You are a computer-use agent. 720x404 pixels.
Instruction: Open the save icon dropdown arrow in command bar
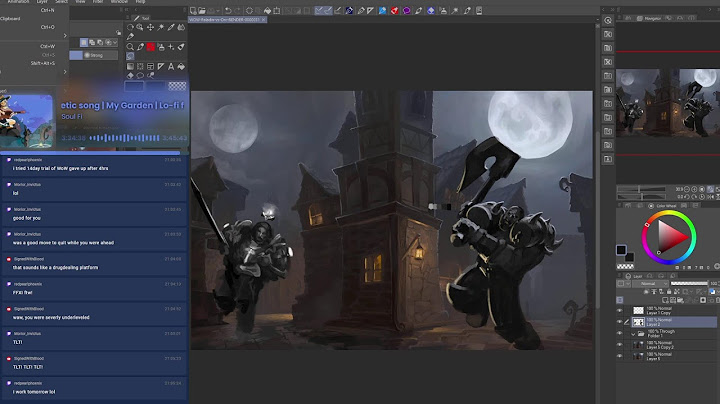[x=218, y=11]
